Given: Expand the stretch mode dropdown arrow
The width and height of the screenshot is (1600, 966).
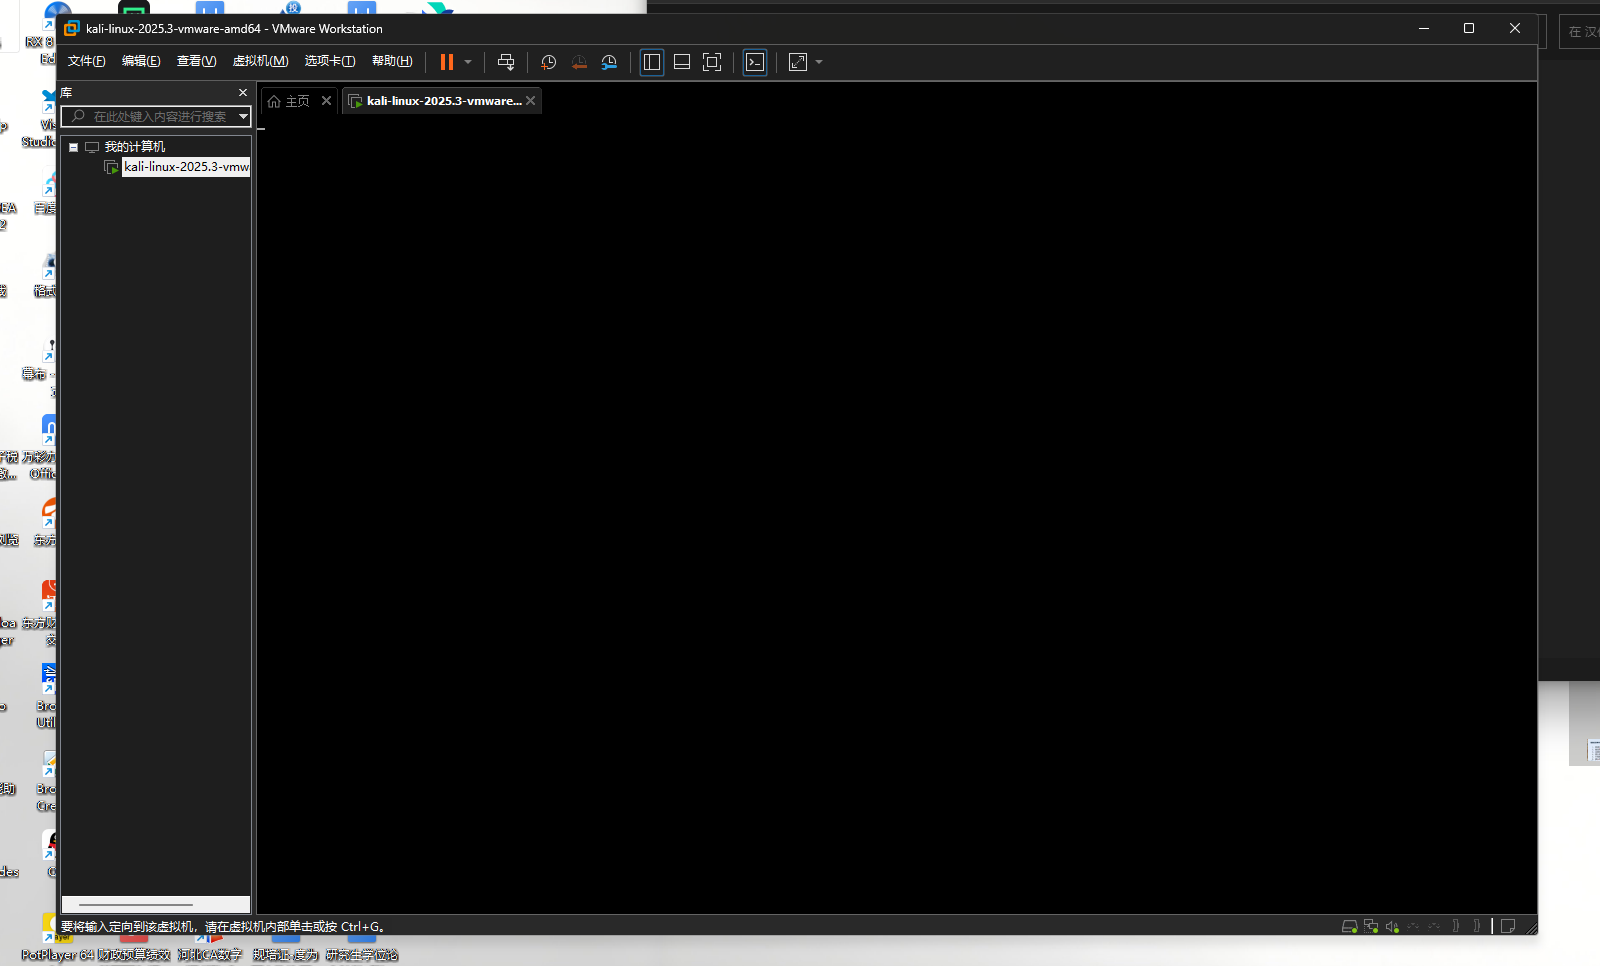Looking at the screenshot, I should coord(819,62).
